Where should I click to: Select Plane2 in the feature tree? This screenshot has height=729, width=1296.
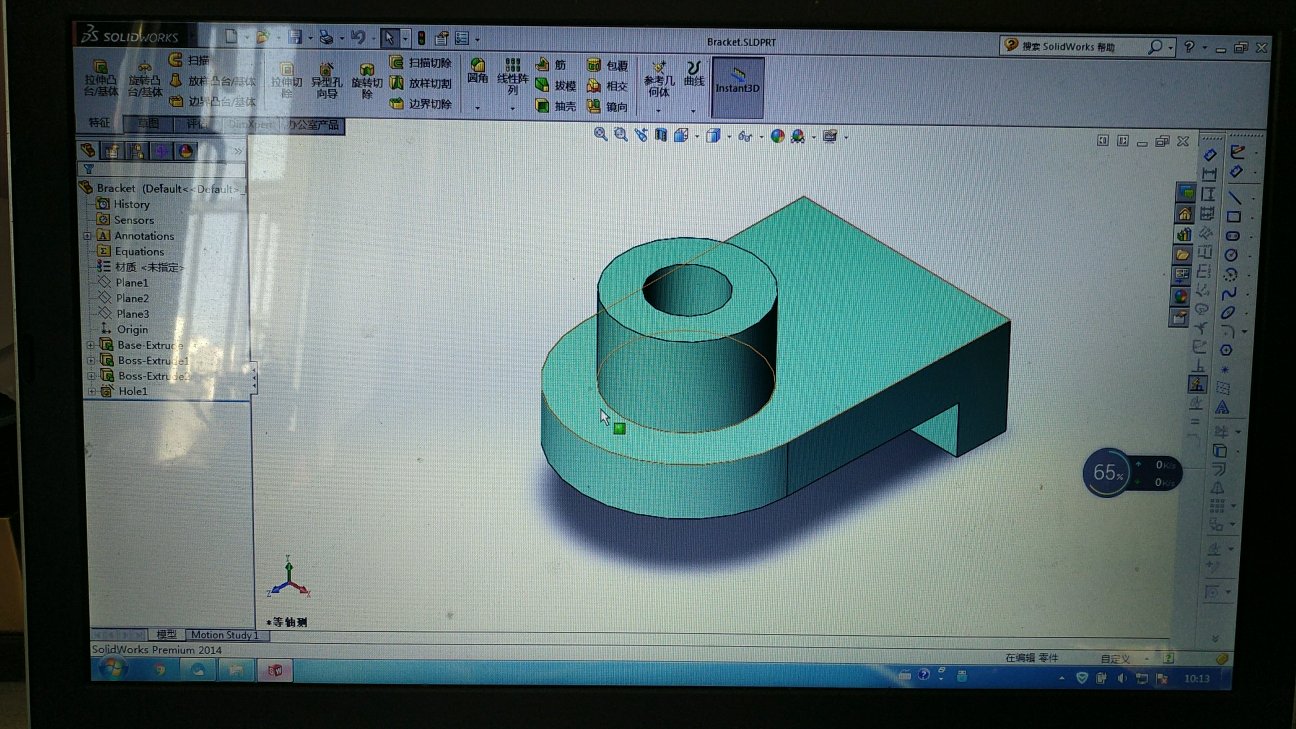coord(125,298)
